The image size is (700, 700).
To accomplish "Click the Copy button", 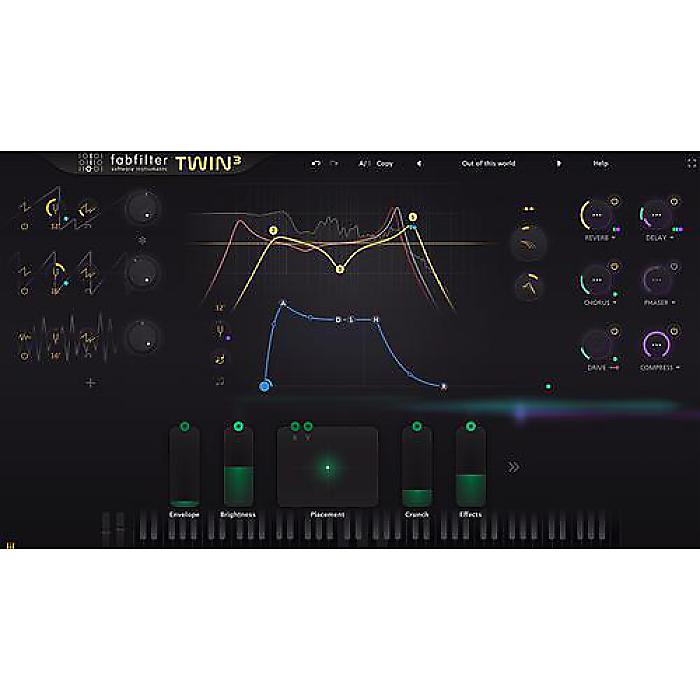I will click(x=384, y=164).
